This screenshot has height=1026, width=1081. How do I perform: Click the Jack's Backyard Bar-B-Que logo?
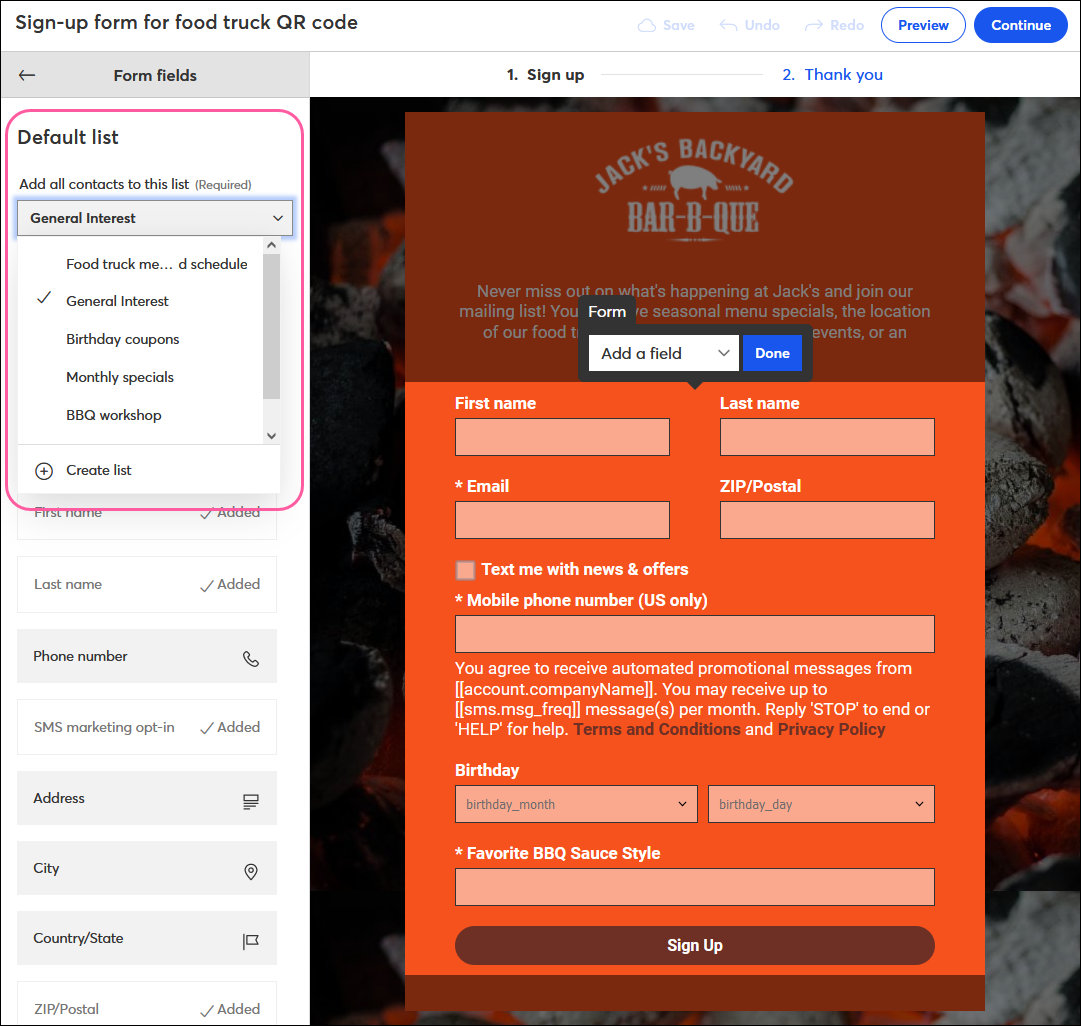[x=694, y=190]
